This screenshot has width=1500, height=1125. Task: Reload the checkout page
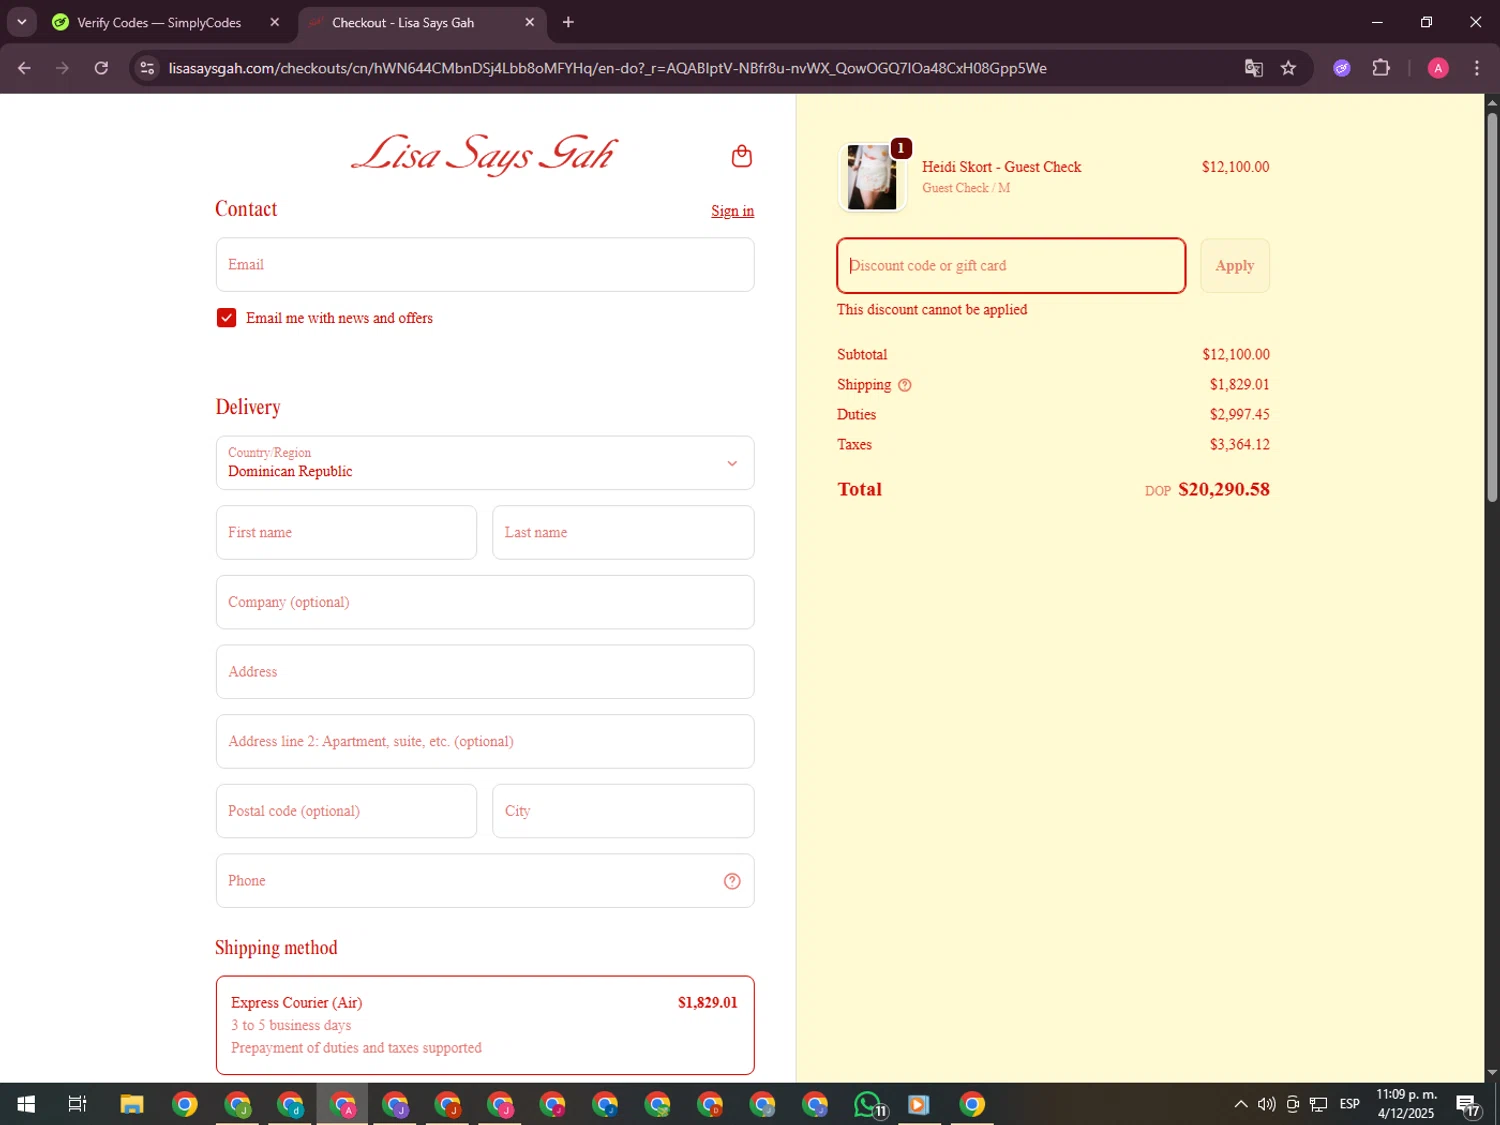(x=101, y=68)
